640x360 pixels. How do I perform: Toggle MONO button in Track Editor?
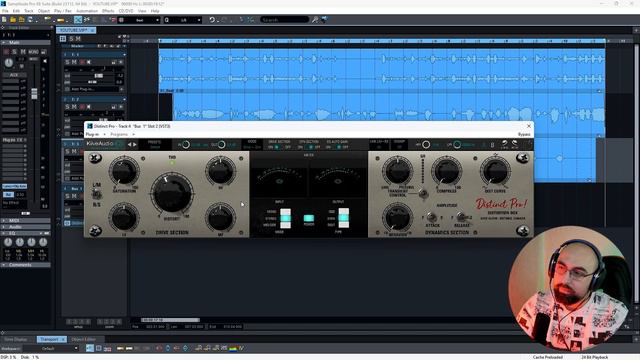click(x=33, y=52)
